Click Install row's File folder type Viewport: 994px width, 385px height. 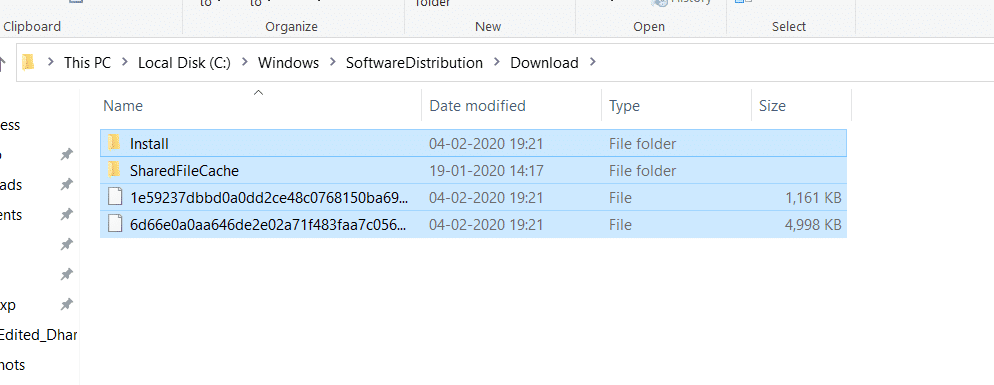642,144
